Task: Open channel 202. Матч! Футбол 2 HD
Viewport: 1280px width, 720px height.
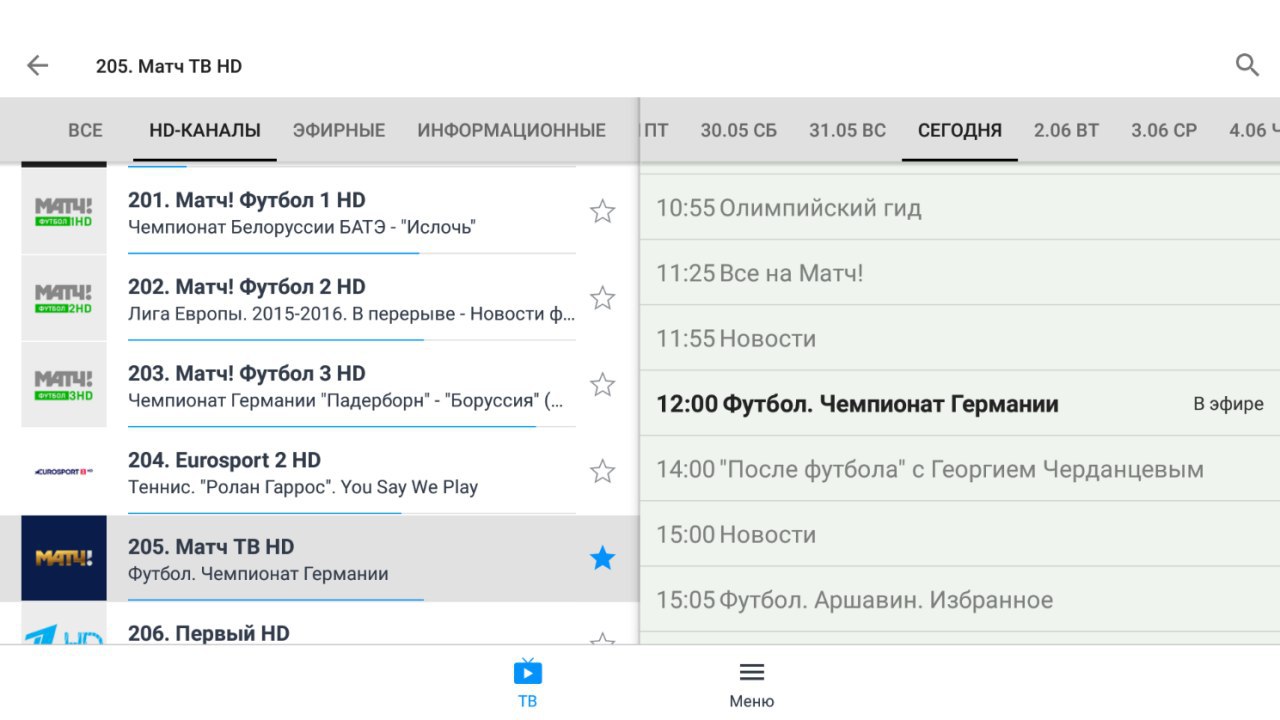Action: (x=320, y=298)
